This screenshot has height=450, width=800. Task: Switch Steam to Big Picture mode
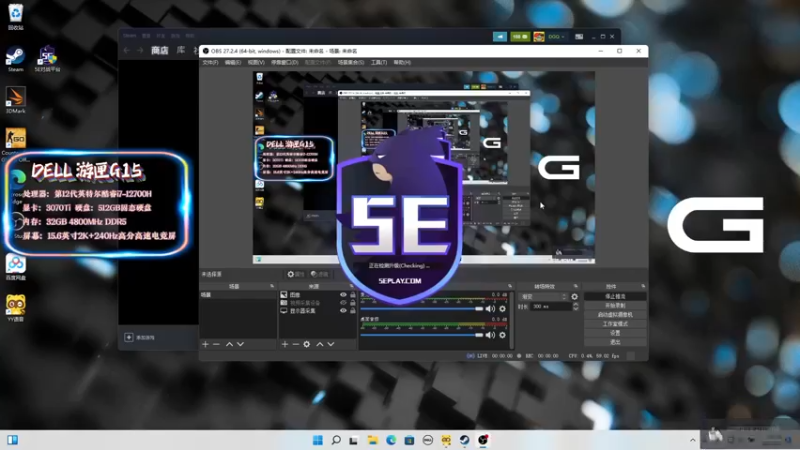[x=579, y=37]
